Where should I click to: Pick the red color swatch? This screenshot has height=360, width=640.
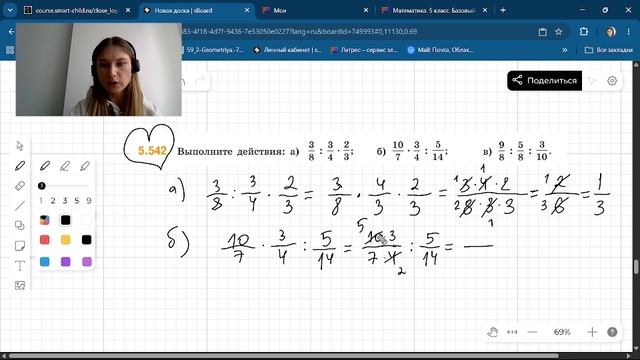[x=44, y=240]
